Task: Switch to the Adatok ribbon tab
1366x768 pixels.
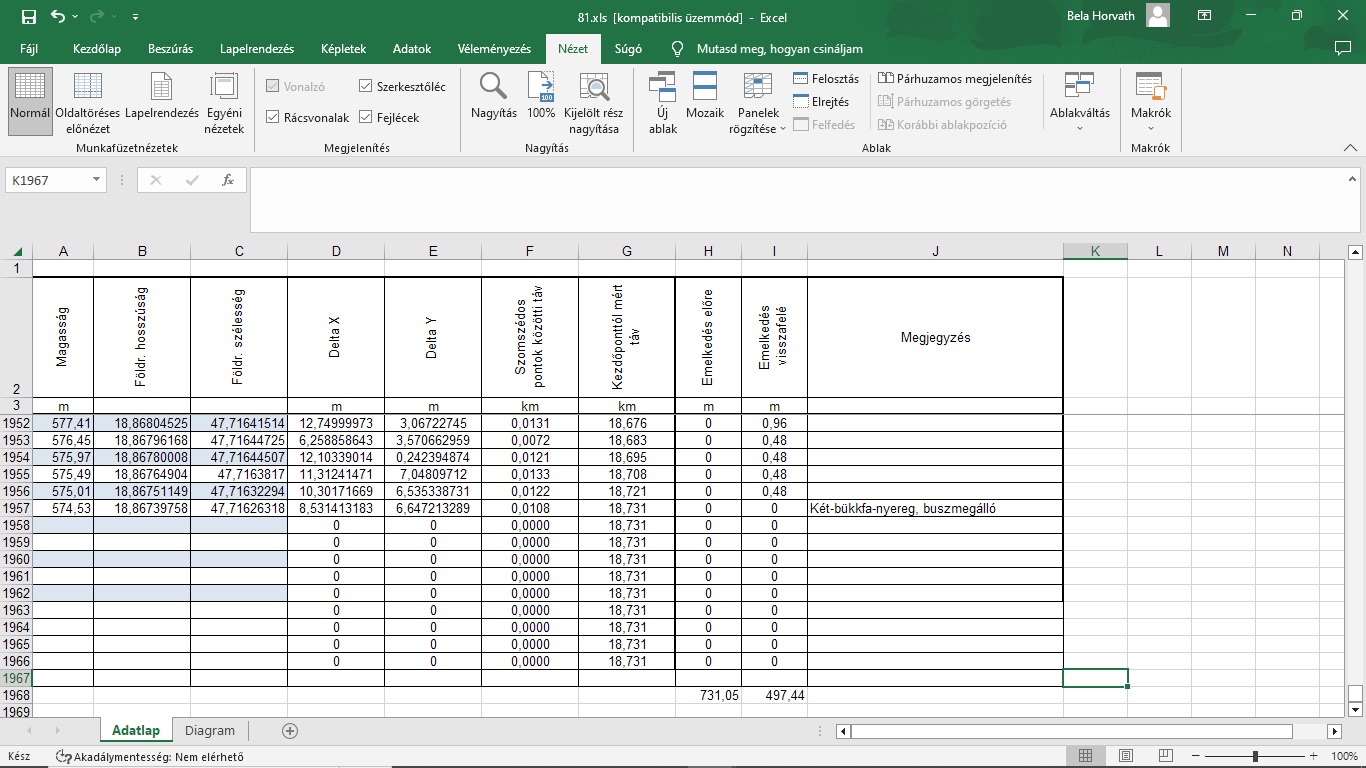Action: click(x=412, y=48)
